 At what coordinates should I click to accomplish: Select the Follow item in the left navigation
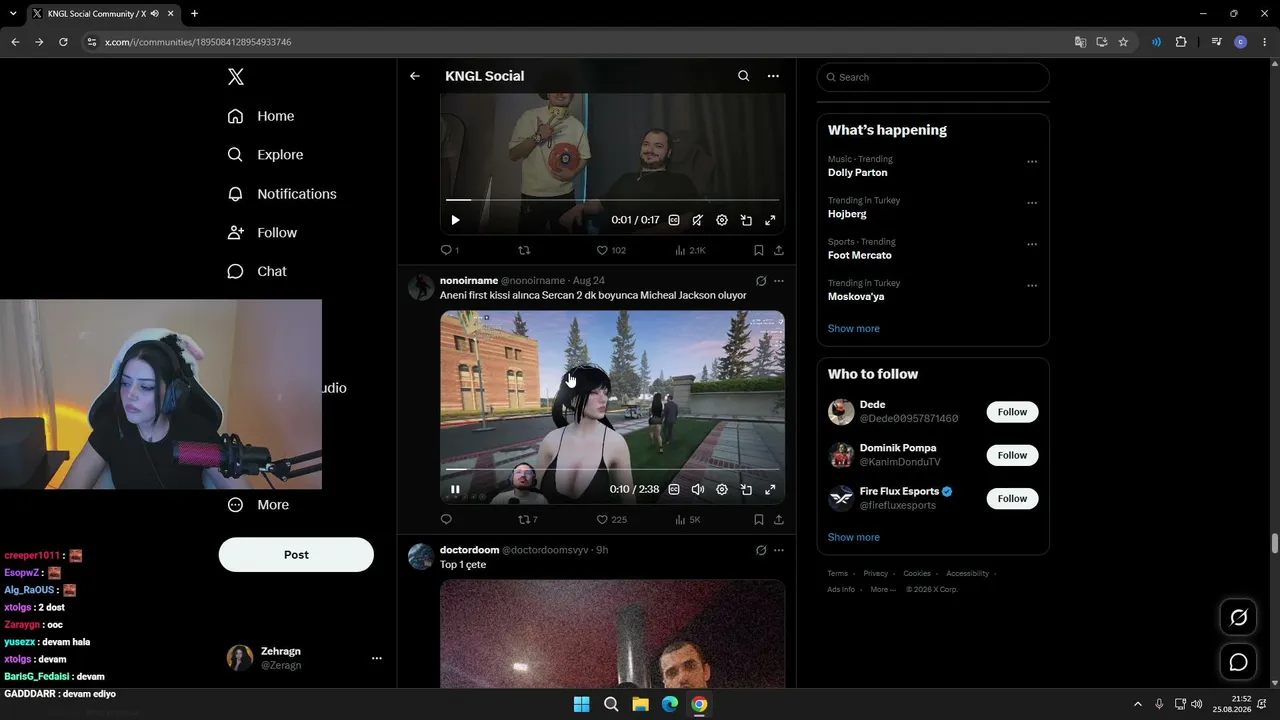pos(262,233)
